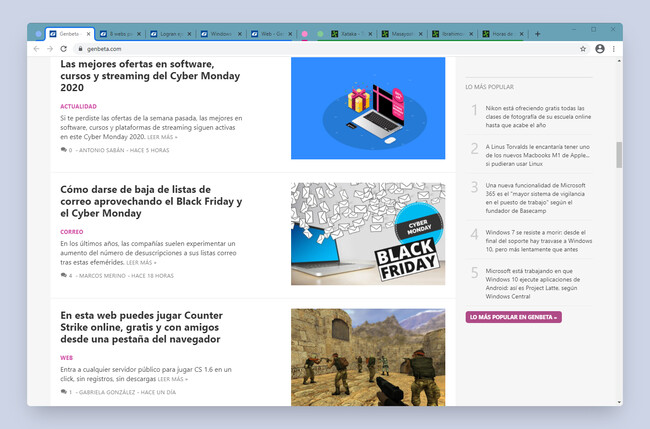
Task: Open the Cyber Monday gift laptop thumbnail
Action: click(368, 108)
